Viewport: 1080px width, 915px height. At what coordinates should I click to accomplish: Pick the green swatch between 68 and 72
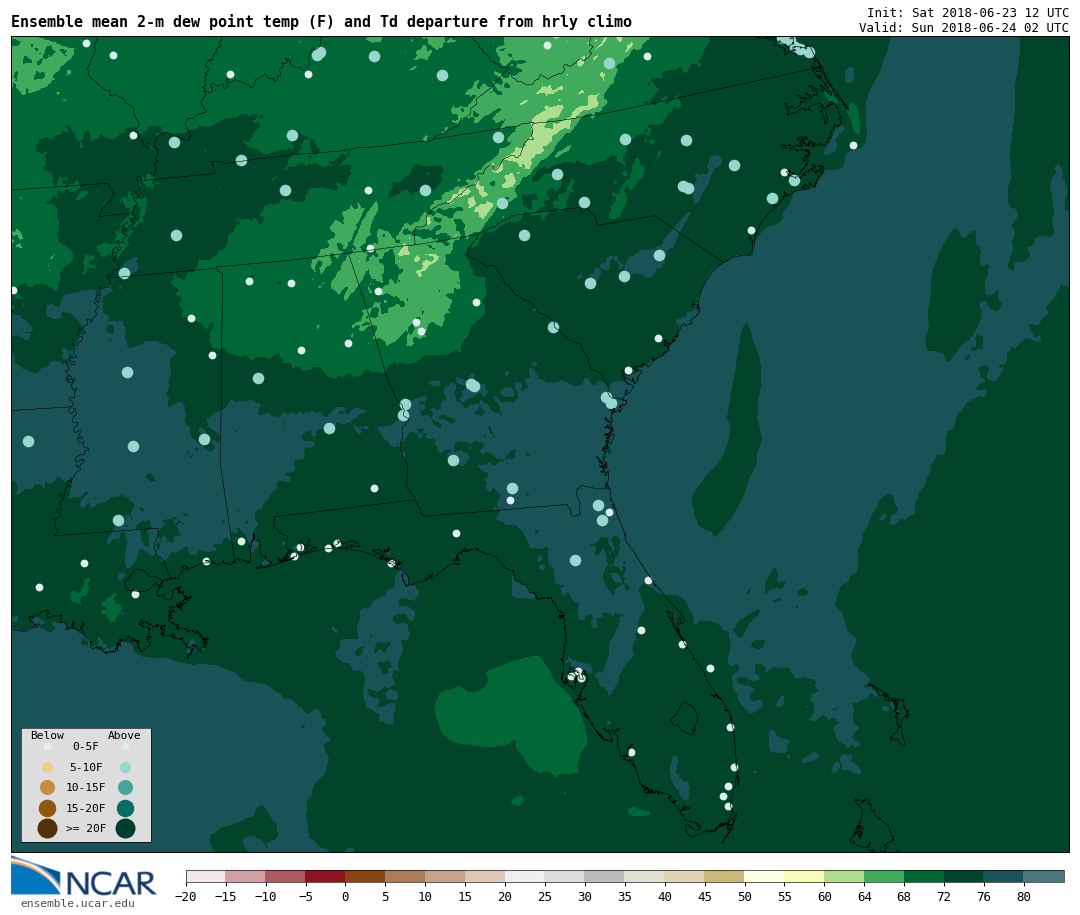(x=924, y=876)
